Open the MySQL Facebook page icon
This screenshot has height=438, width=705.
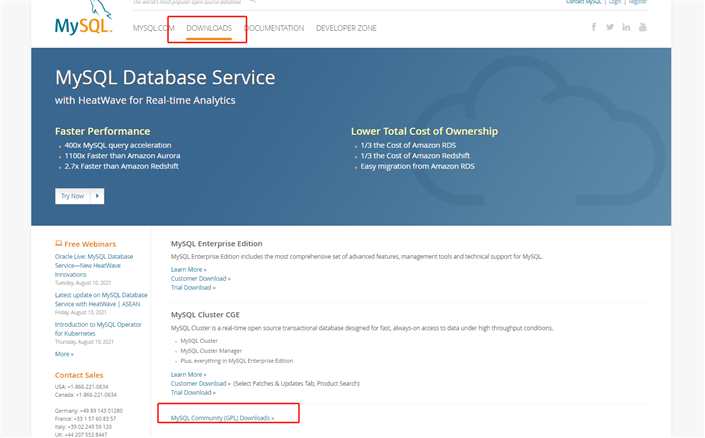594,27
